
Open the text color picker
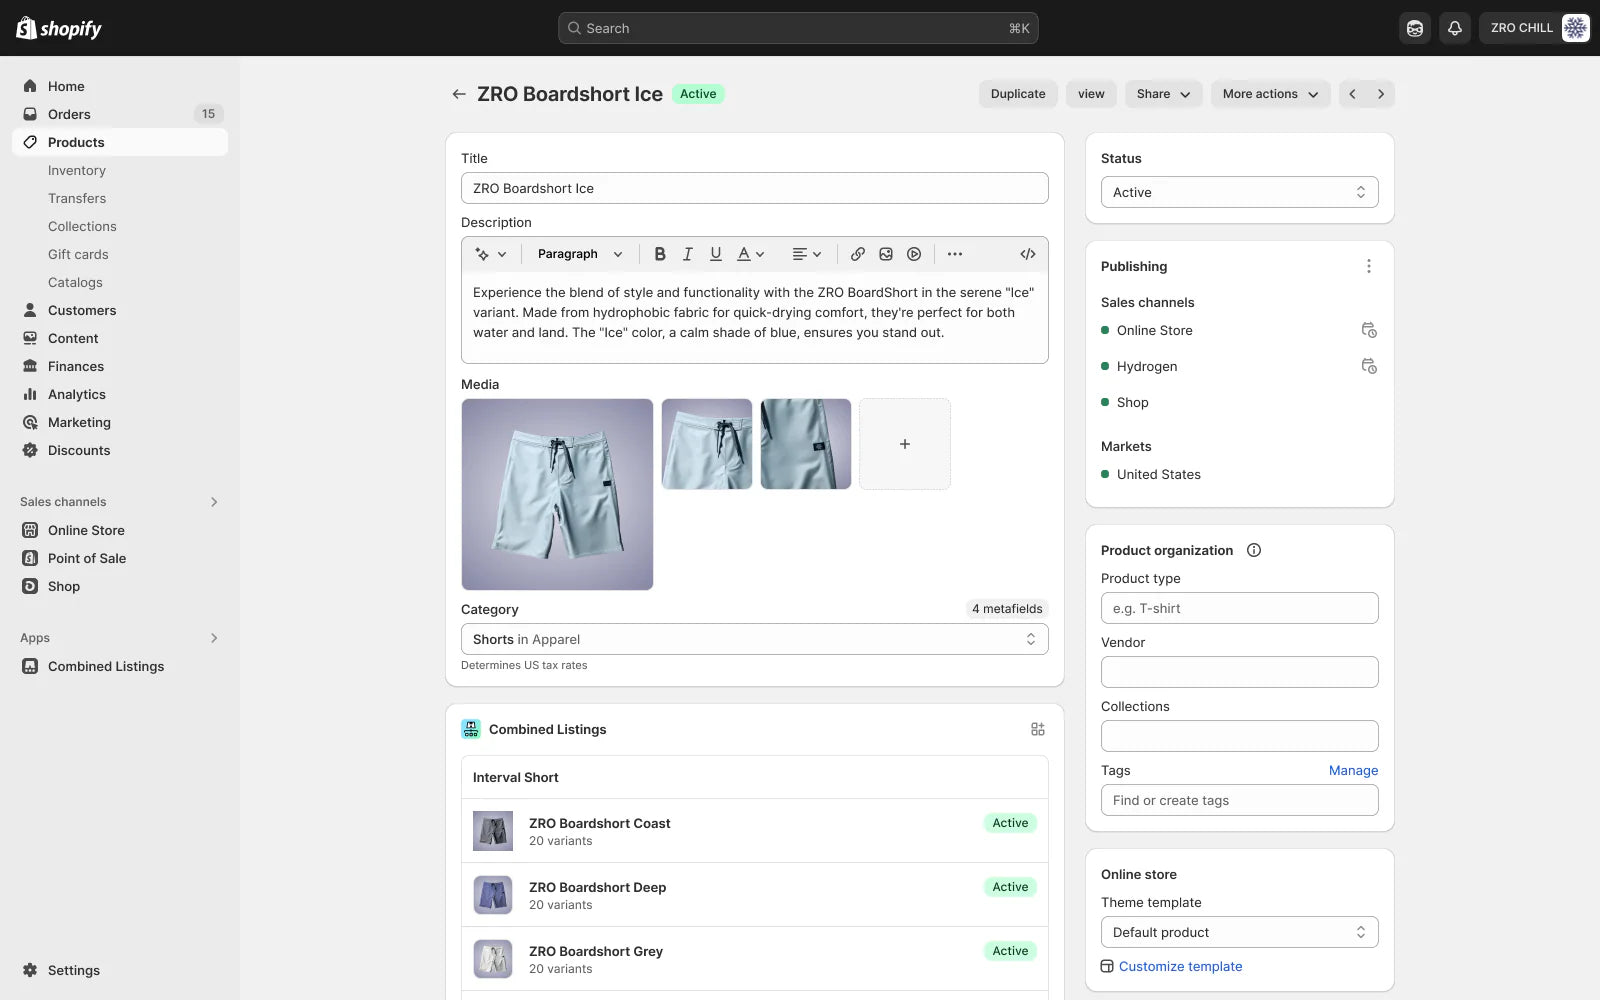coord(750,254)
